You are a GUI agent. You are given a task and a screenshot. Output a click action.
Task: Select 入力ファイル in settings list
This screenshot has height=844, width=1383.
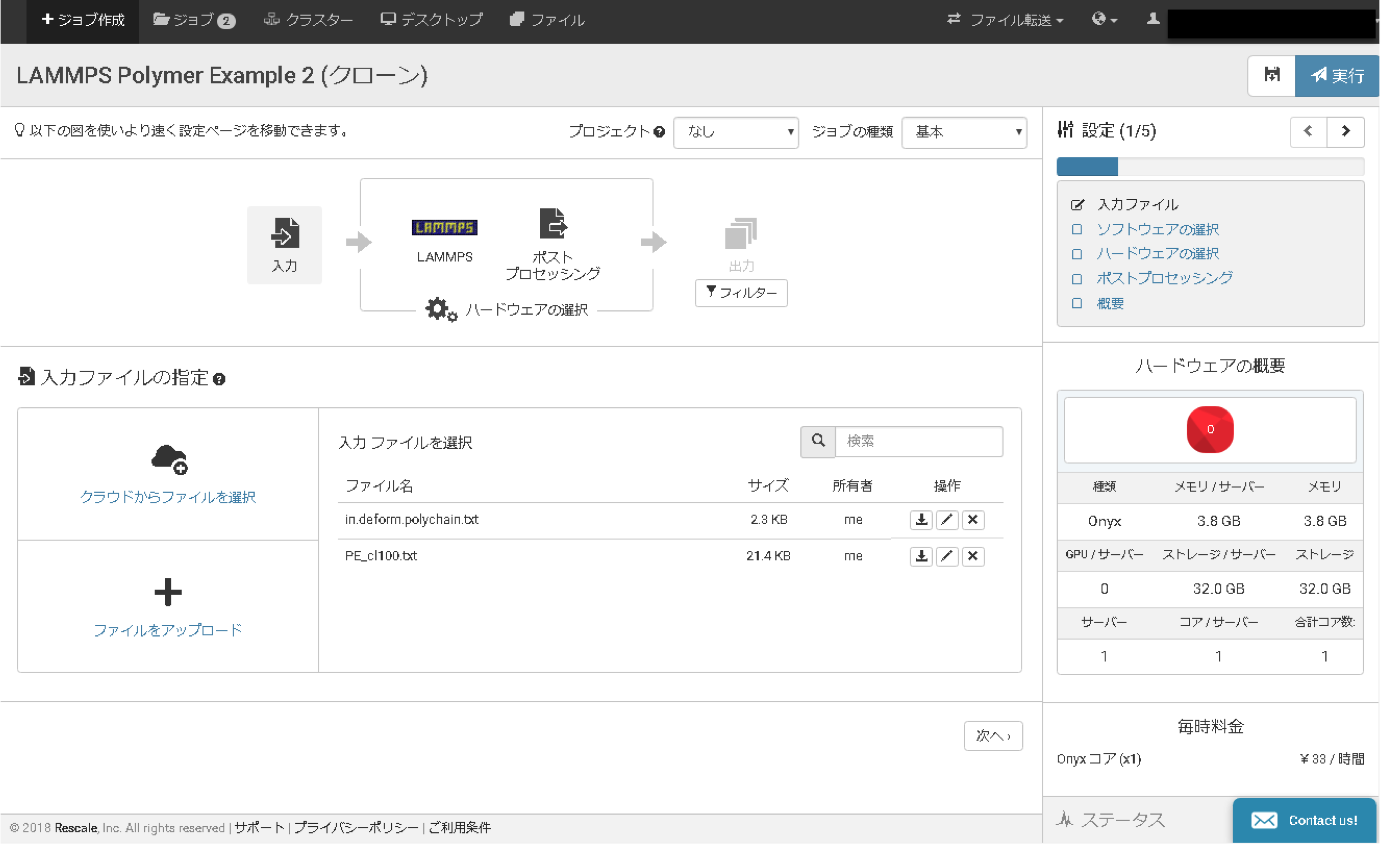click(1138, 204)
